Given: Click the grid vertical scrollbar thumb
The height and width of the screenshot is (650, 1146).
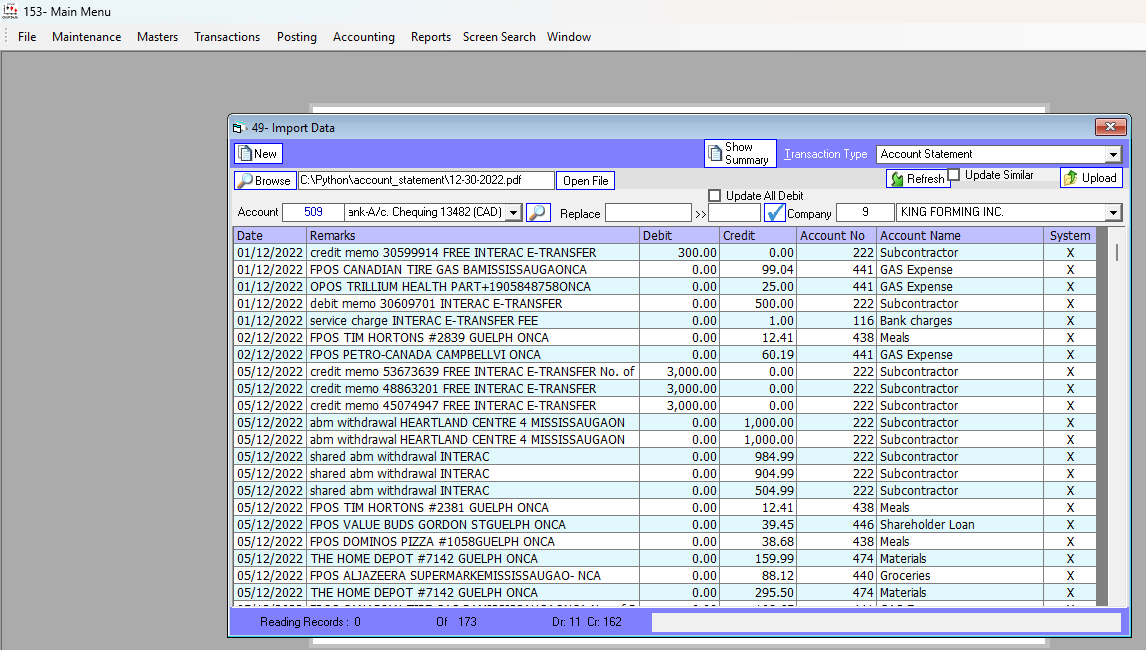Looking at the screenshot, I should click(1116, 253).
